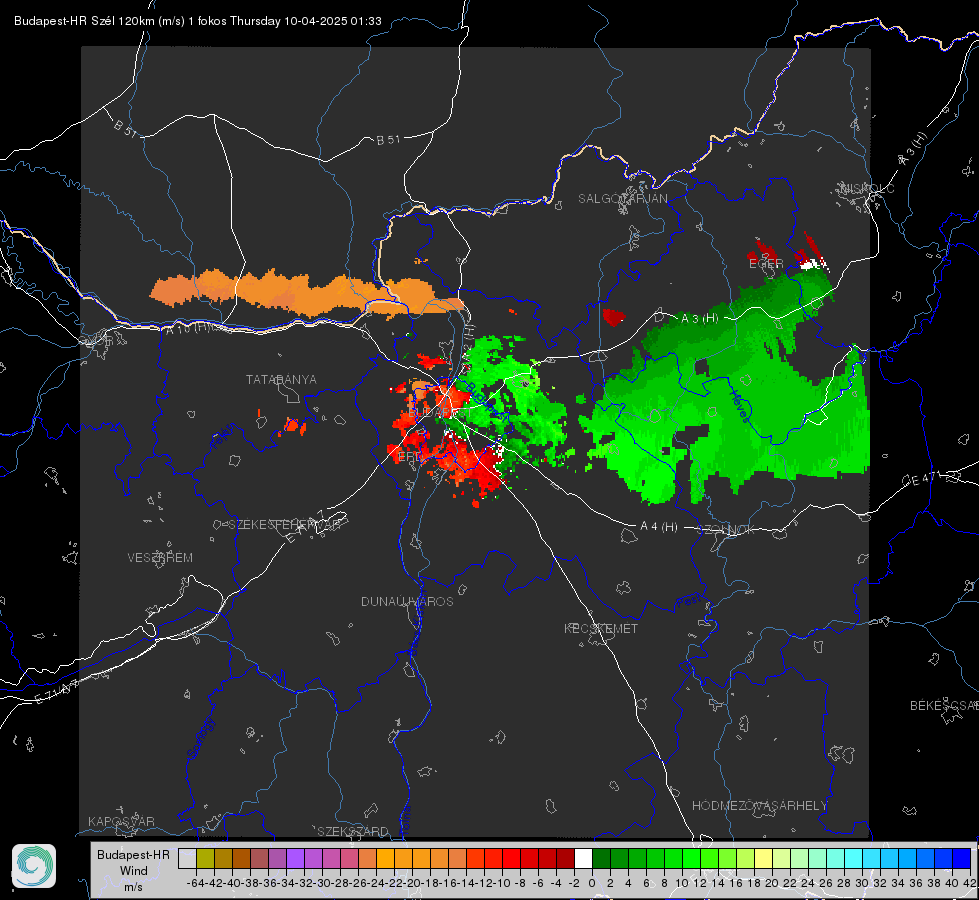Image resolution: width=979 pixels, height=900 pixels.
Task: Click the blue 'Pest' county label
Action: click(x=688, y=602)
